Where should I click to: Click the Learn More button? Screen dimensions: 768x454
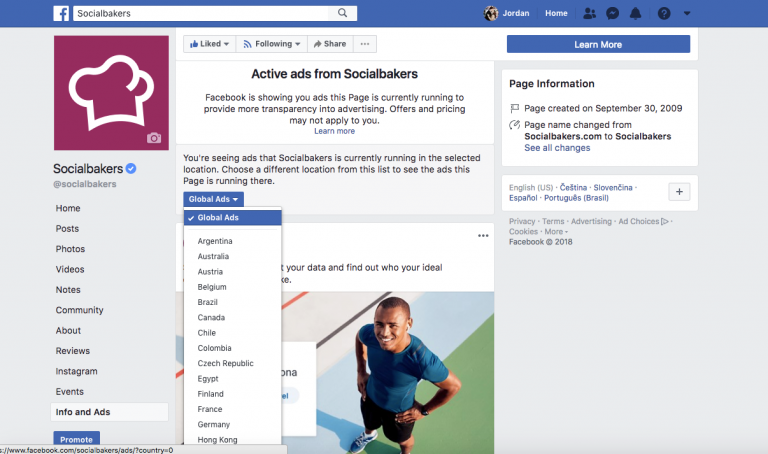pyautogui.click(x=598, y=44)
